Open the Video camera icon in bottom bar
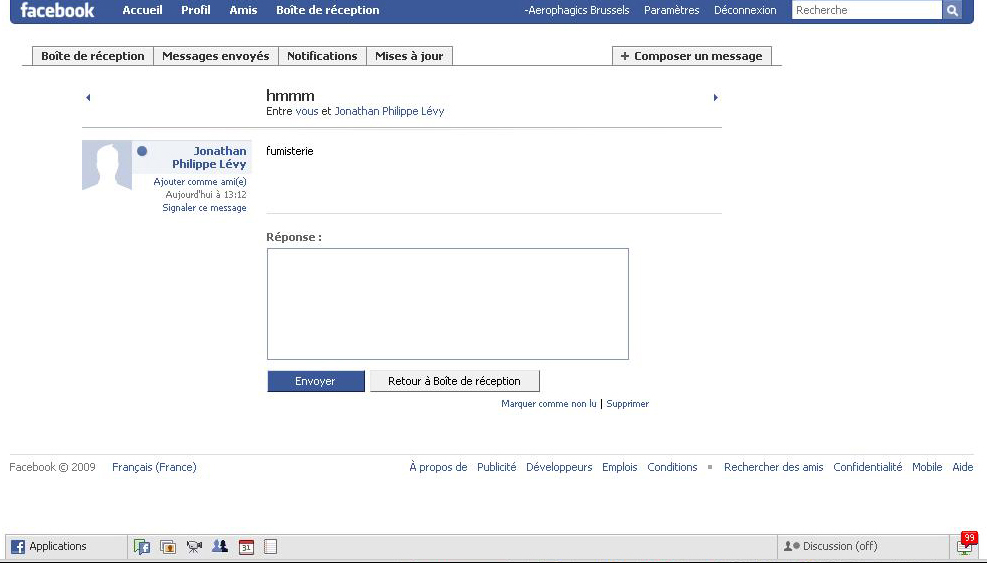This screenshot has height=563, width=987. pos(194,547)
